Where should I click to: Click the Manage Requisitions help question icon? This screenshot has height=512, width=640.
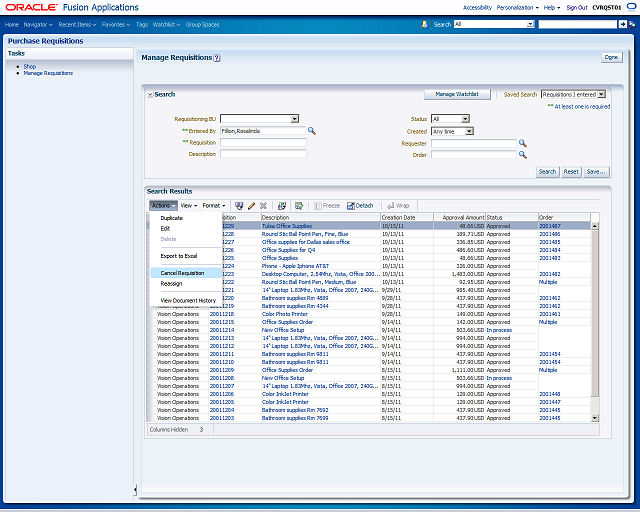217,58
